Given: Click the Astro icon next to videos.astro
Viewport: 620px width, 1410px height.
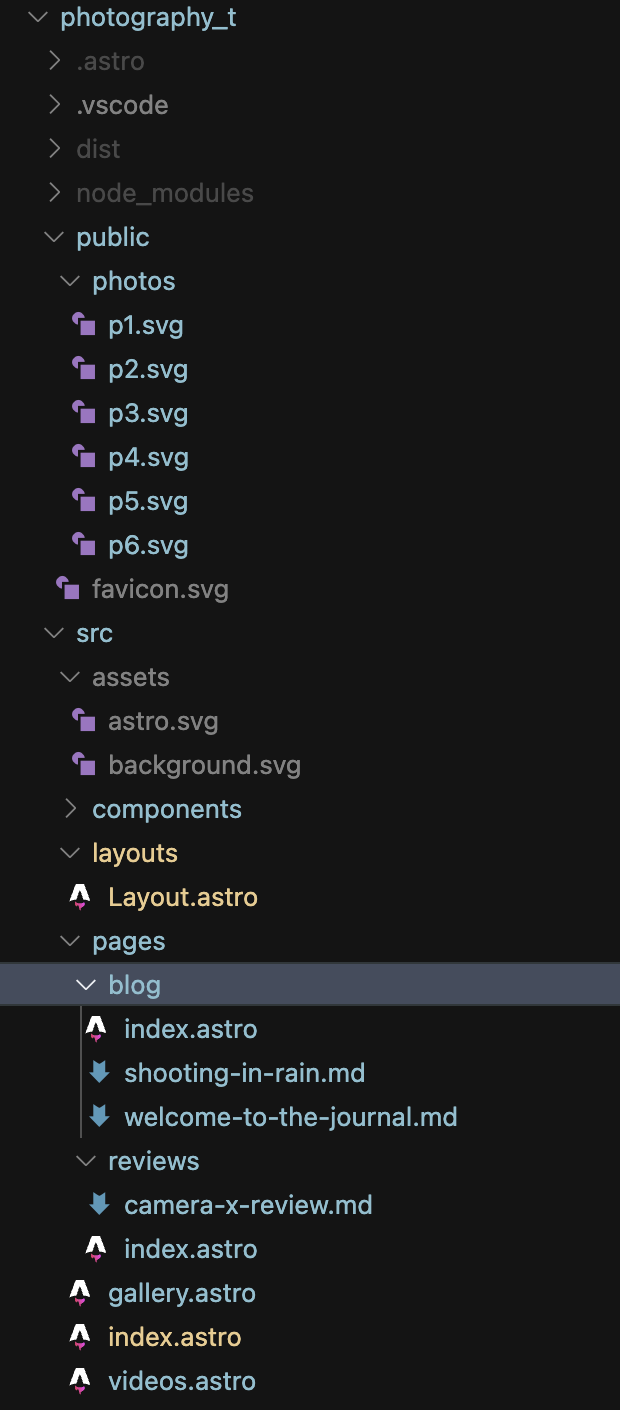Looking at the screenshot, I should click(80, 1381).
